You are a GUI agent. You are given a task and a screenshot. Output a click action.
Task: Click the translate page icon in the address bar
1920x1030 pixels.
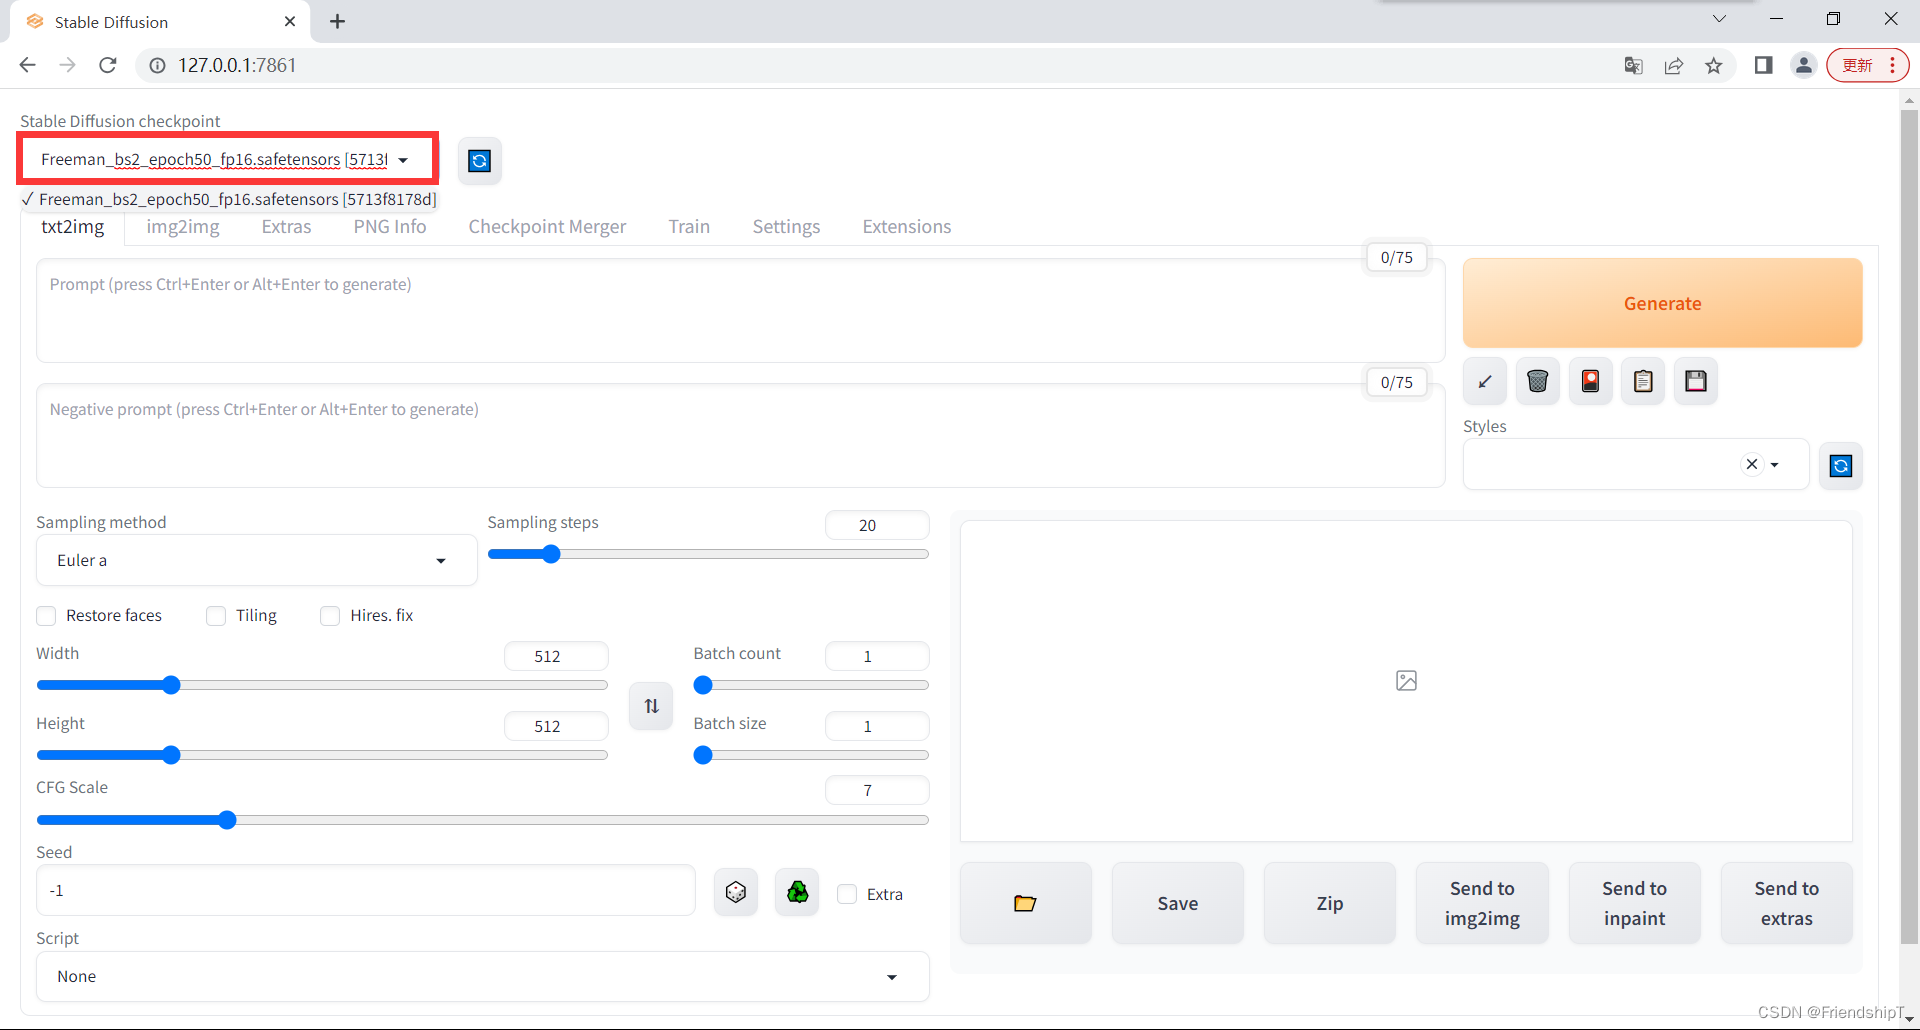pos(1633,65)
